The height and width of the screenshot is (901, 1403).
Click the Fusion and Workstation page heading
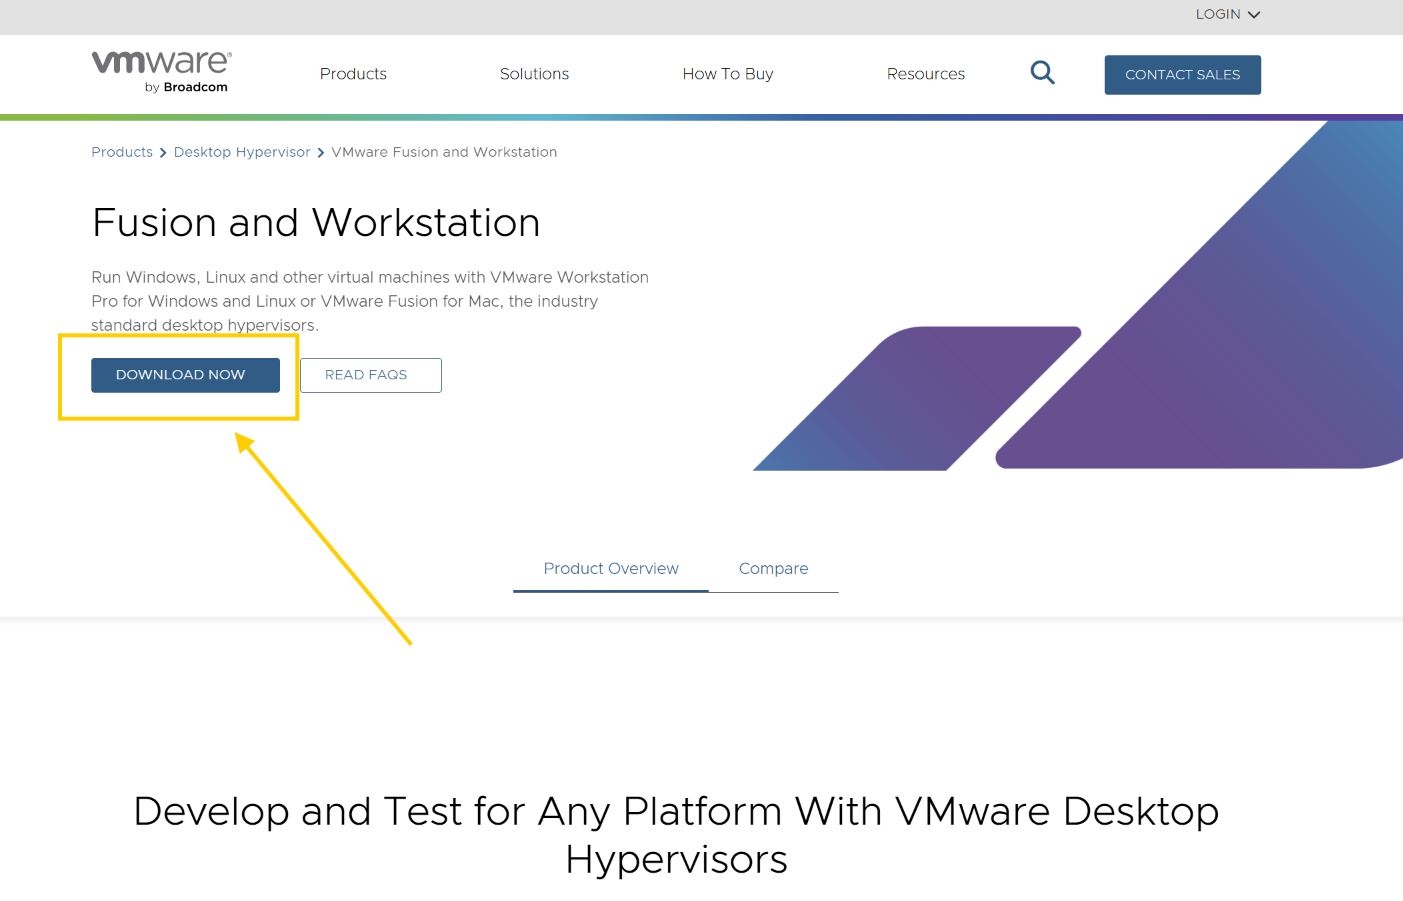pos(316,222)
